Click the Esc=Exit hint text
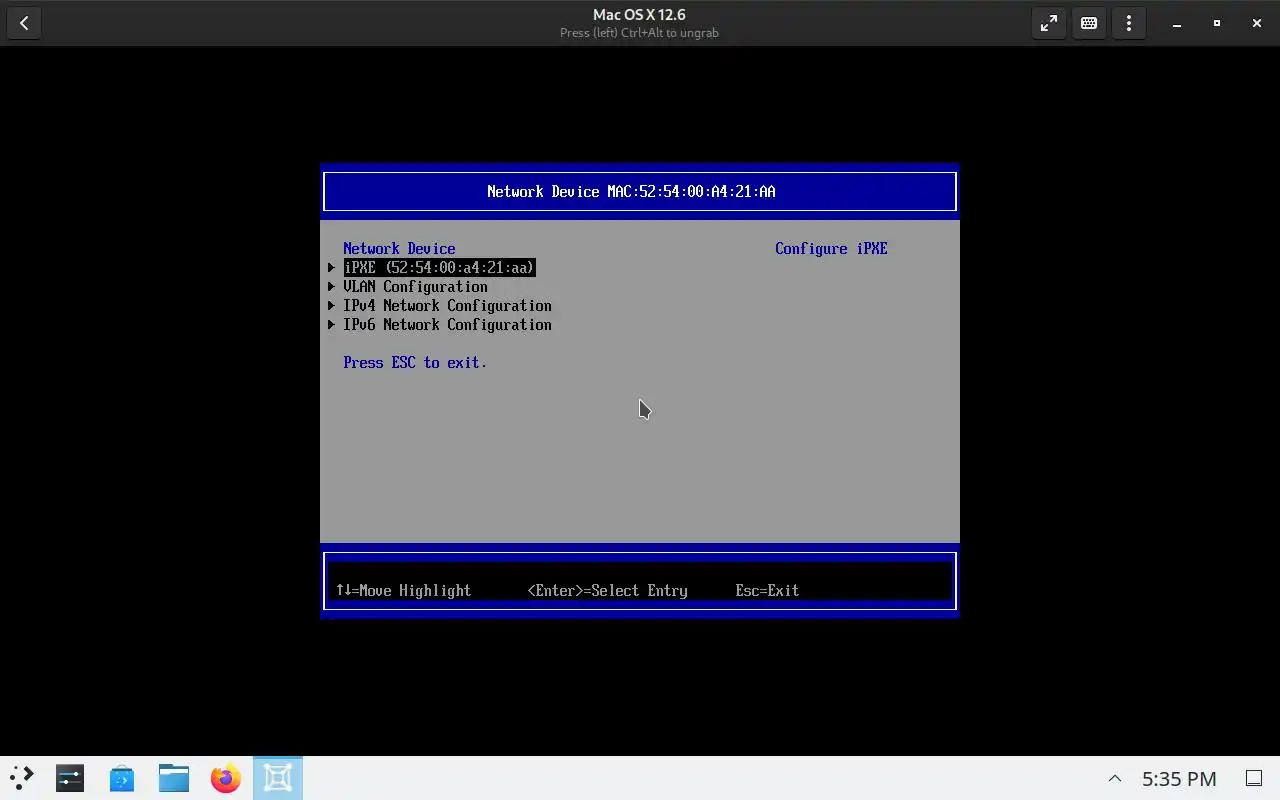 [767, 591]
